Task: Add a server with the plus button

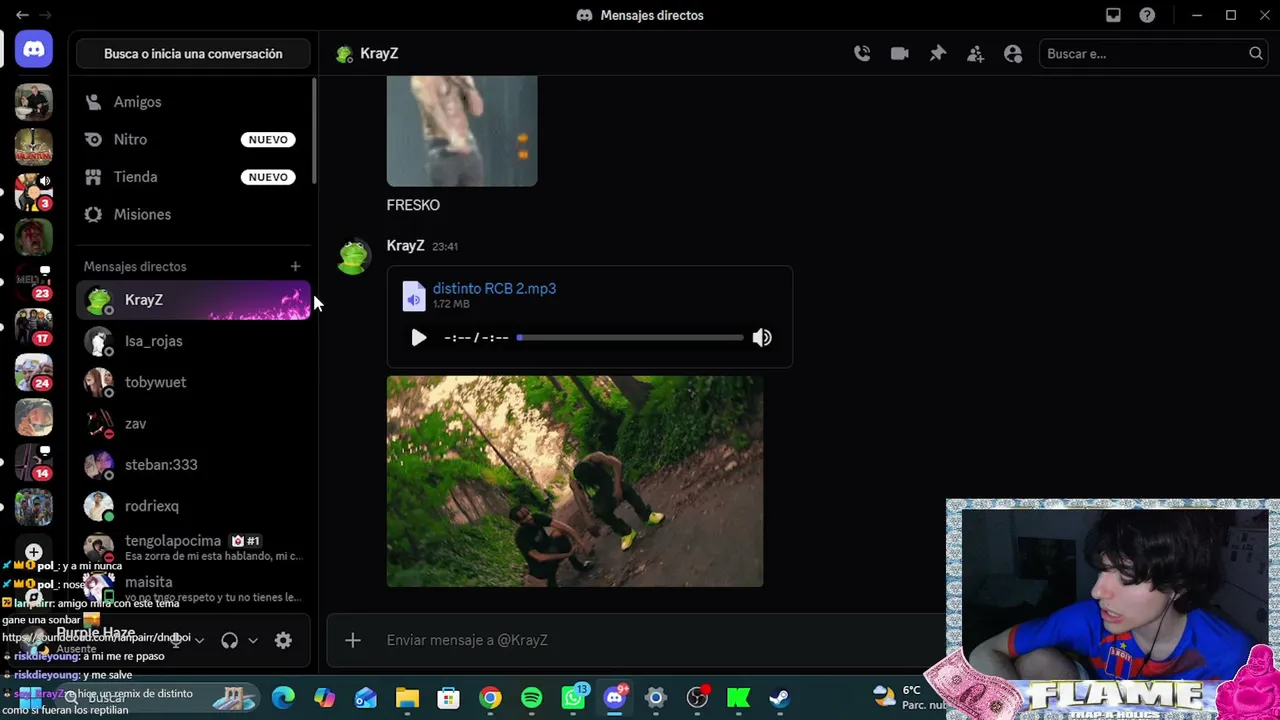Action: point(33,551)
